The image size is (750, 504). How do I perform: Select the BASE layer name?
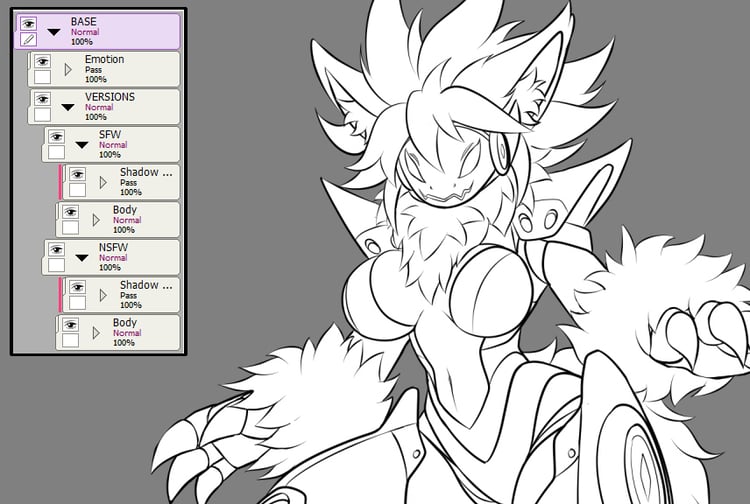click(84, 22)
